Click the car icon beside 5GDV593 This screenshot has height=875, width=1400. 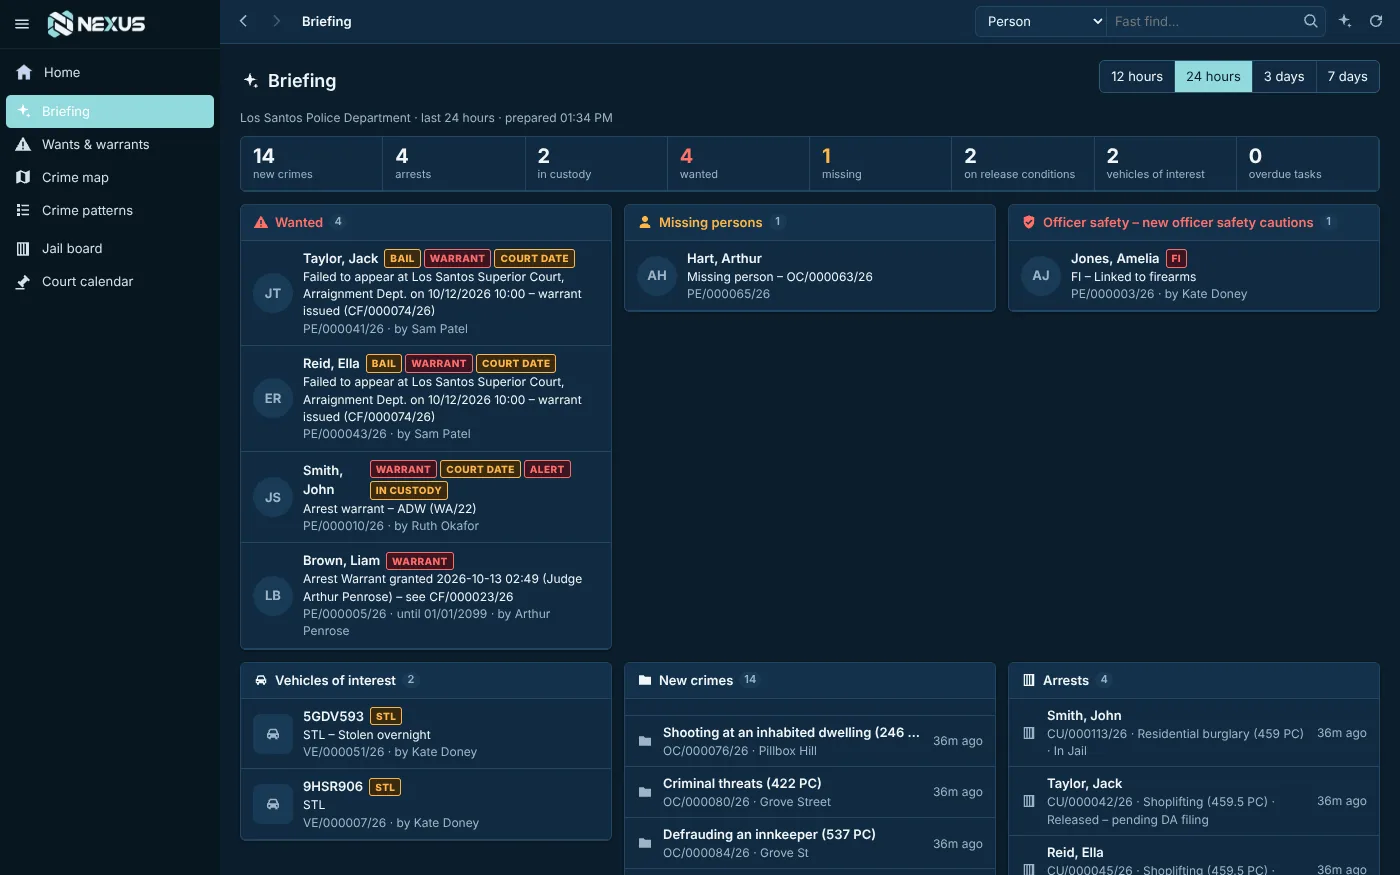point(273,734)
